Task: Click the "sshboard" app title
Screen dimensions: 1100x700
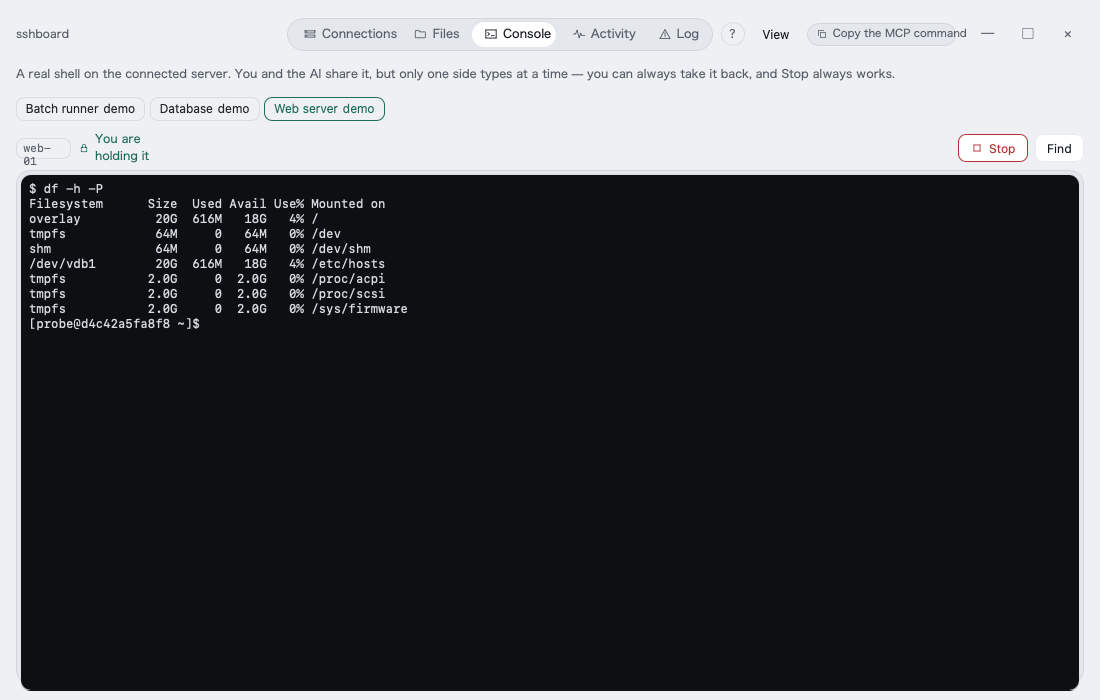Action: 42,34
